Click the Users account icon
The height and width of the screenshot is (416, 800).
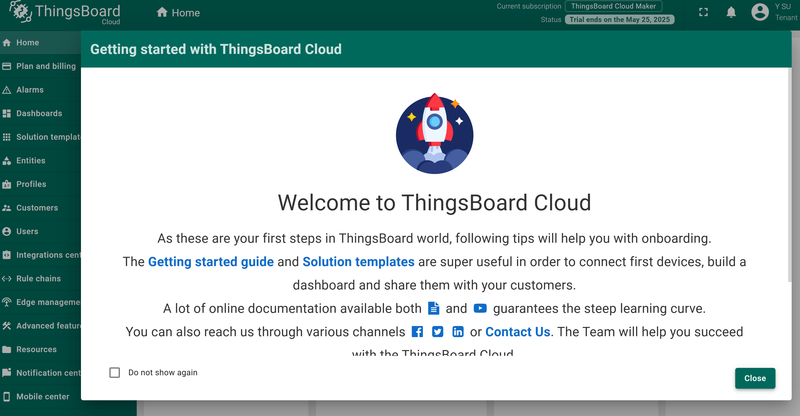[x=7, y=231]
